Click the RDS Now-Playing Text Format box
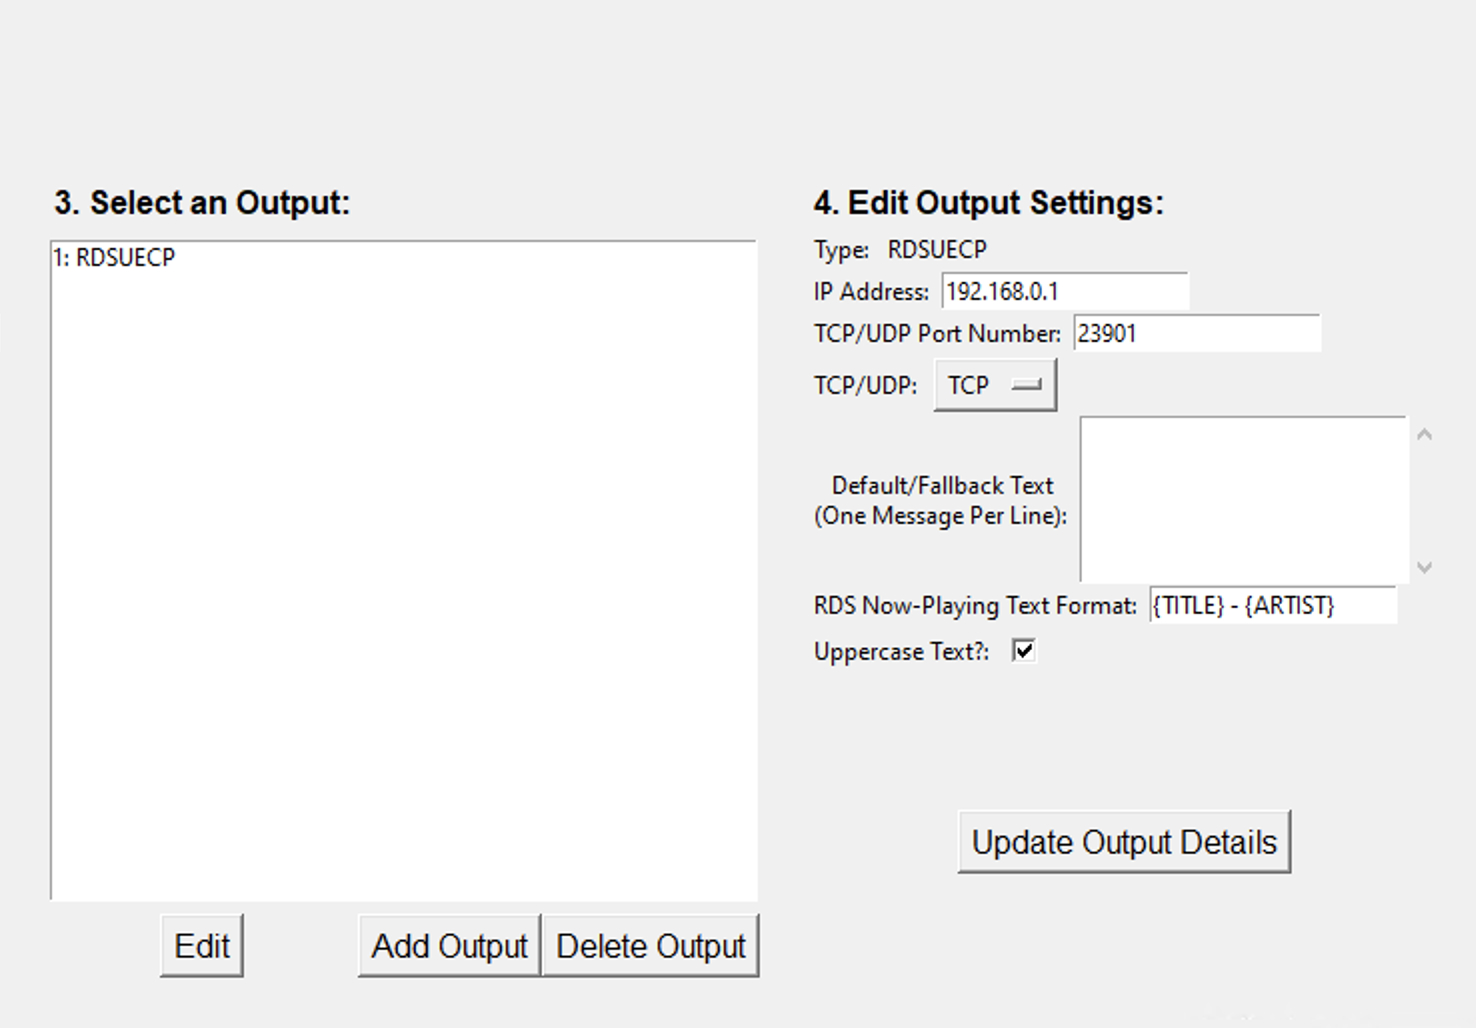 click(x=1273, y=605)
